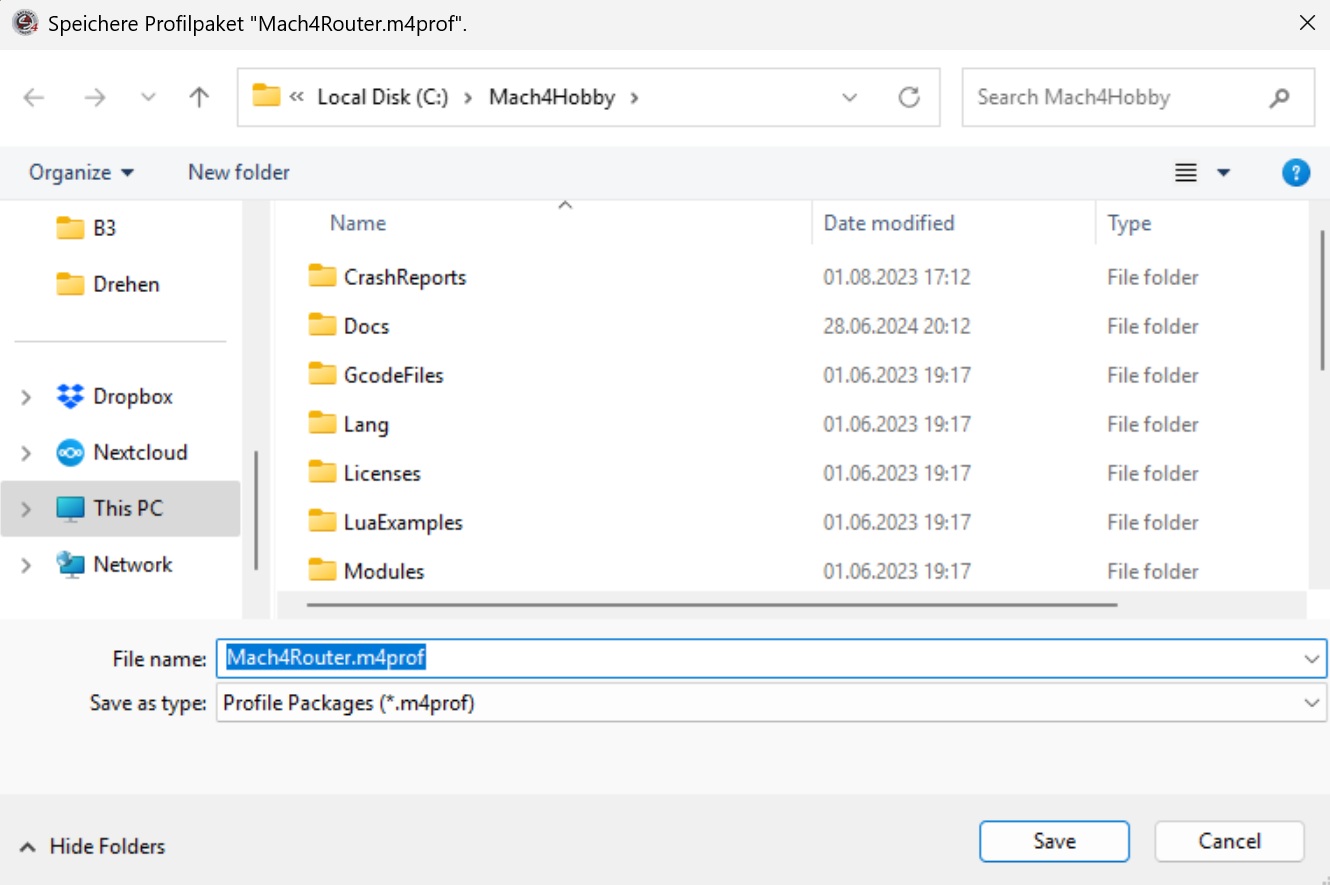Select Local Disk (C:) in the path
This screenshot has height=885, width=1330.
point(382,97)
